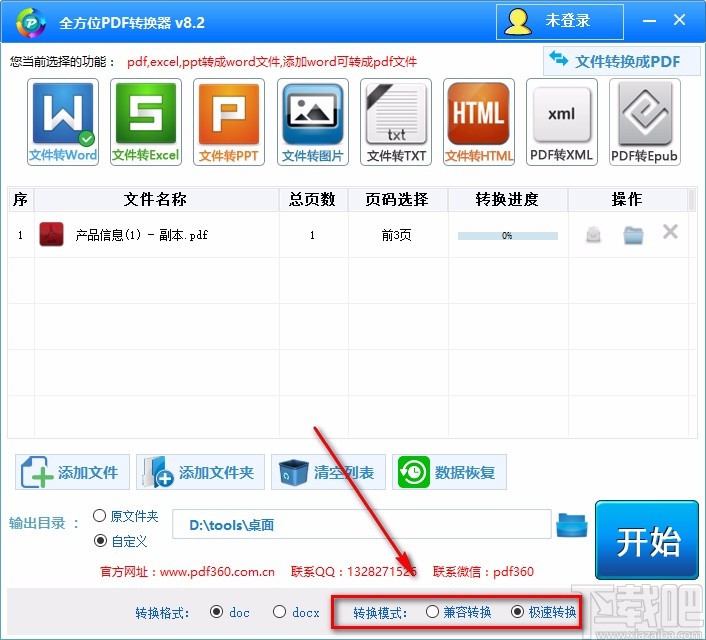Choose the 文件转PPT conversion icon
This screenshot has height=640, width=706.
(x=229, y=122)
